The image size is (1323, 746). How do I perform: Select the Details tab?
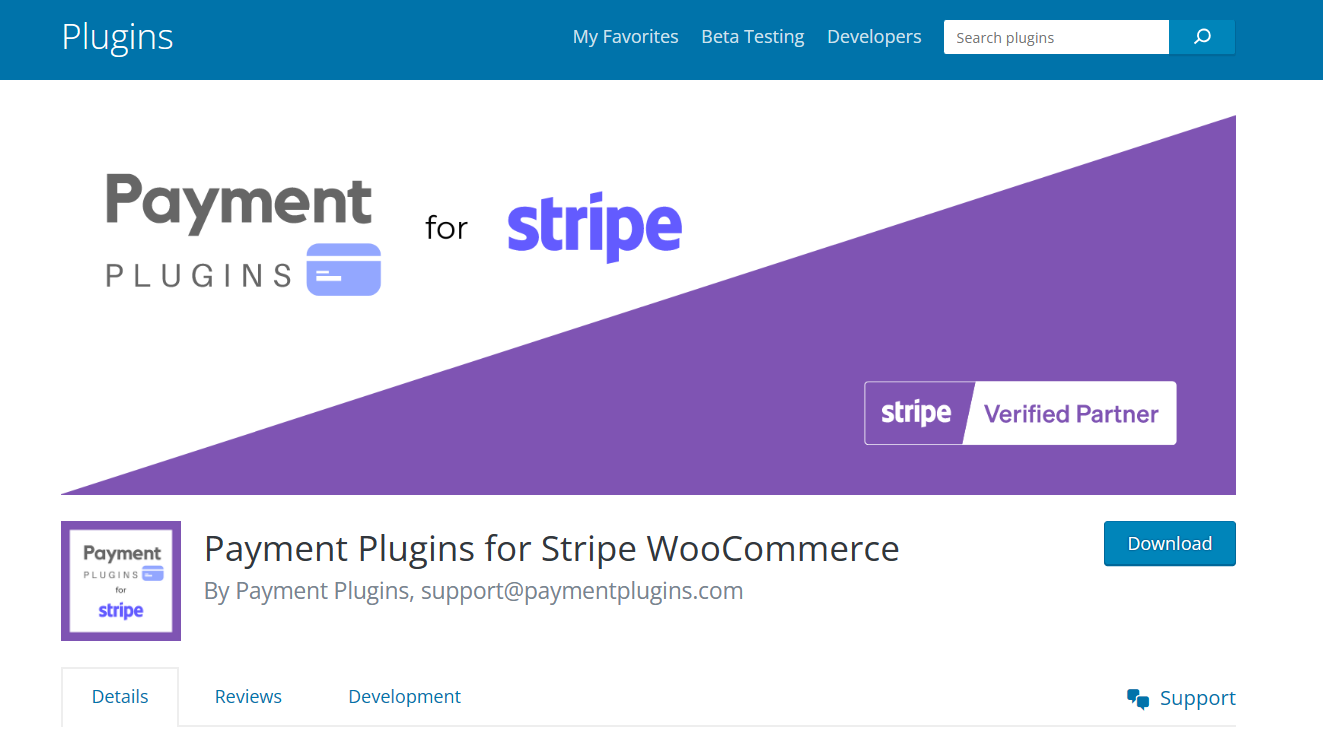click(x=120, y=697)
